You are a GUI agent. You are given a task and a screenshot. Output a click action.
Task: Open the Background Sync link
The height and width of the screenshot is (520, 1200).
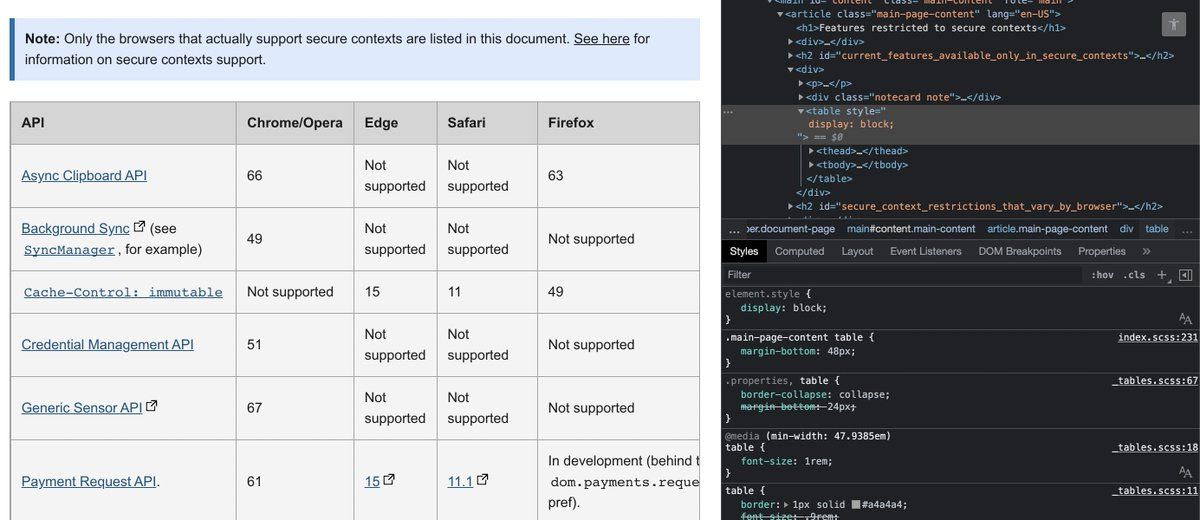click(76, 228)
